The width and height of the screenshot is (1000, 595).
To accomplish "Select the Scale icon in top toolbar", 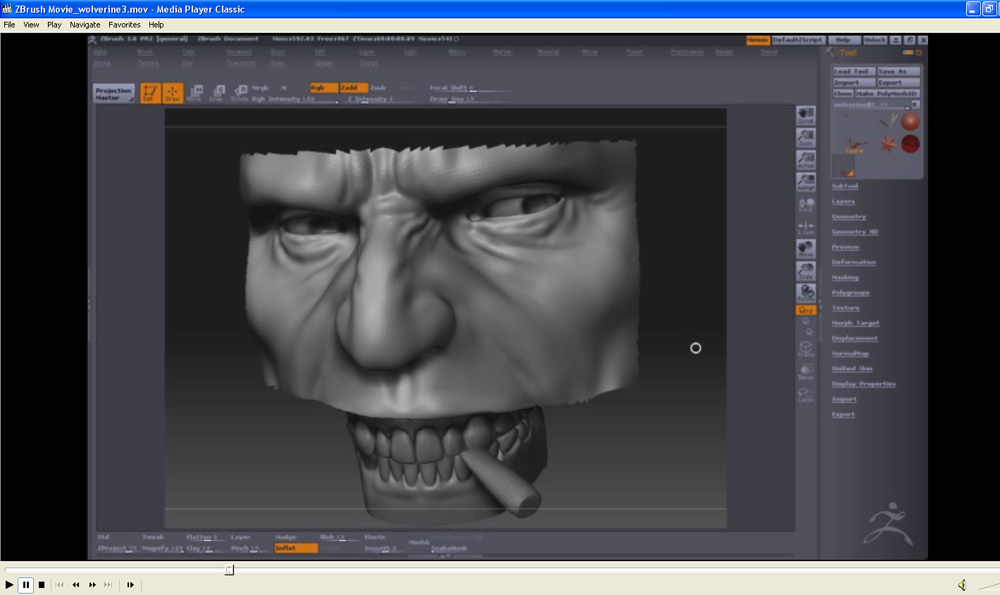I will click(216, 93).
